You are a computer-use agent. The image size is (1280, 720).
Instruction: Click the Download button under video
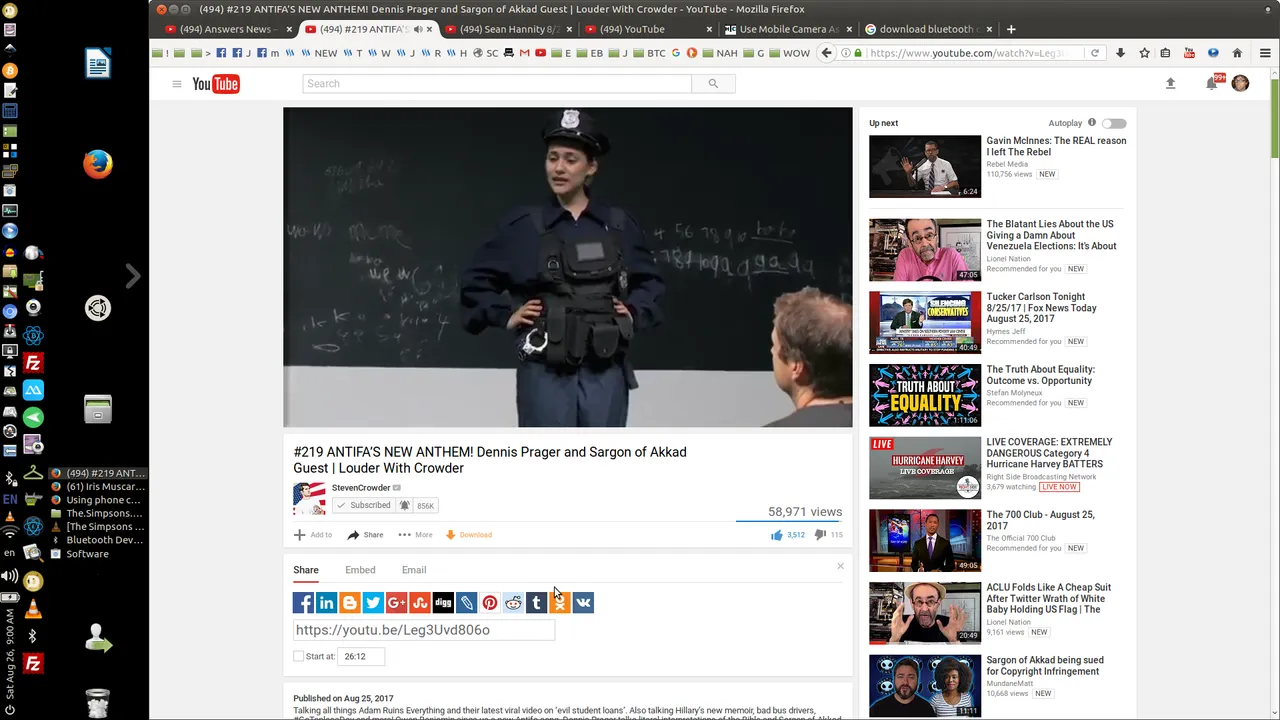point(469,535)
